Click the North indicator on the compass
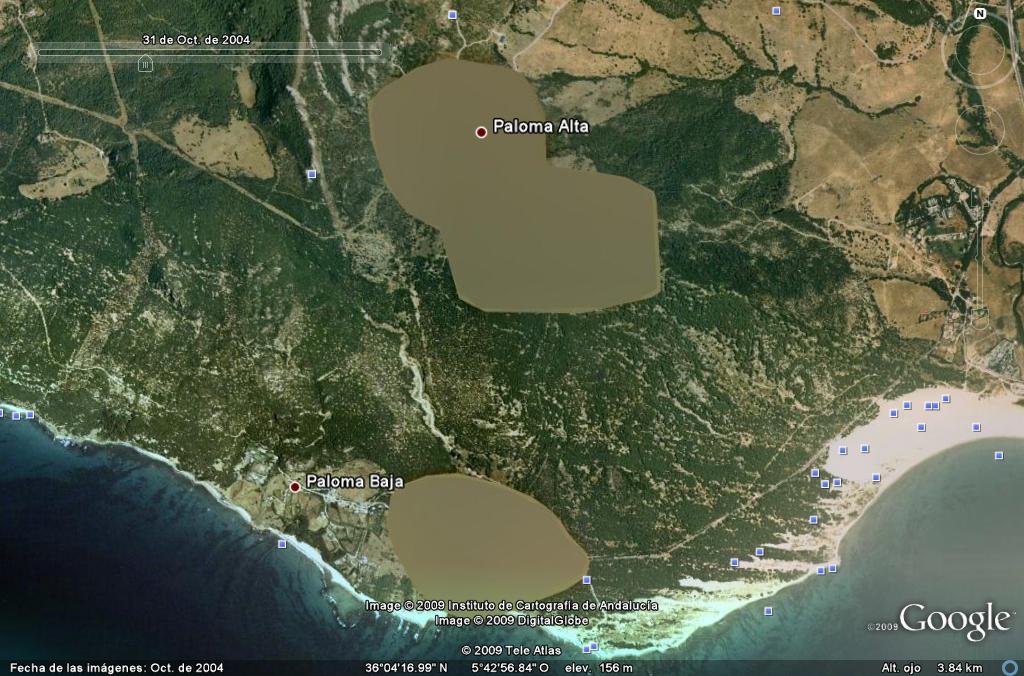The width and height of the screenshot is (1024, 676). coord(980,14)
